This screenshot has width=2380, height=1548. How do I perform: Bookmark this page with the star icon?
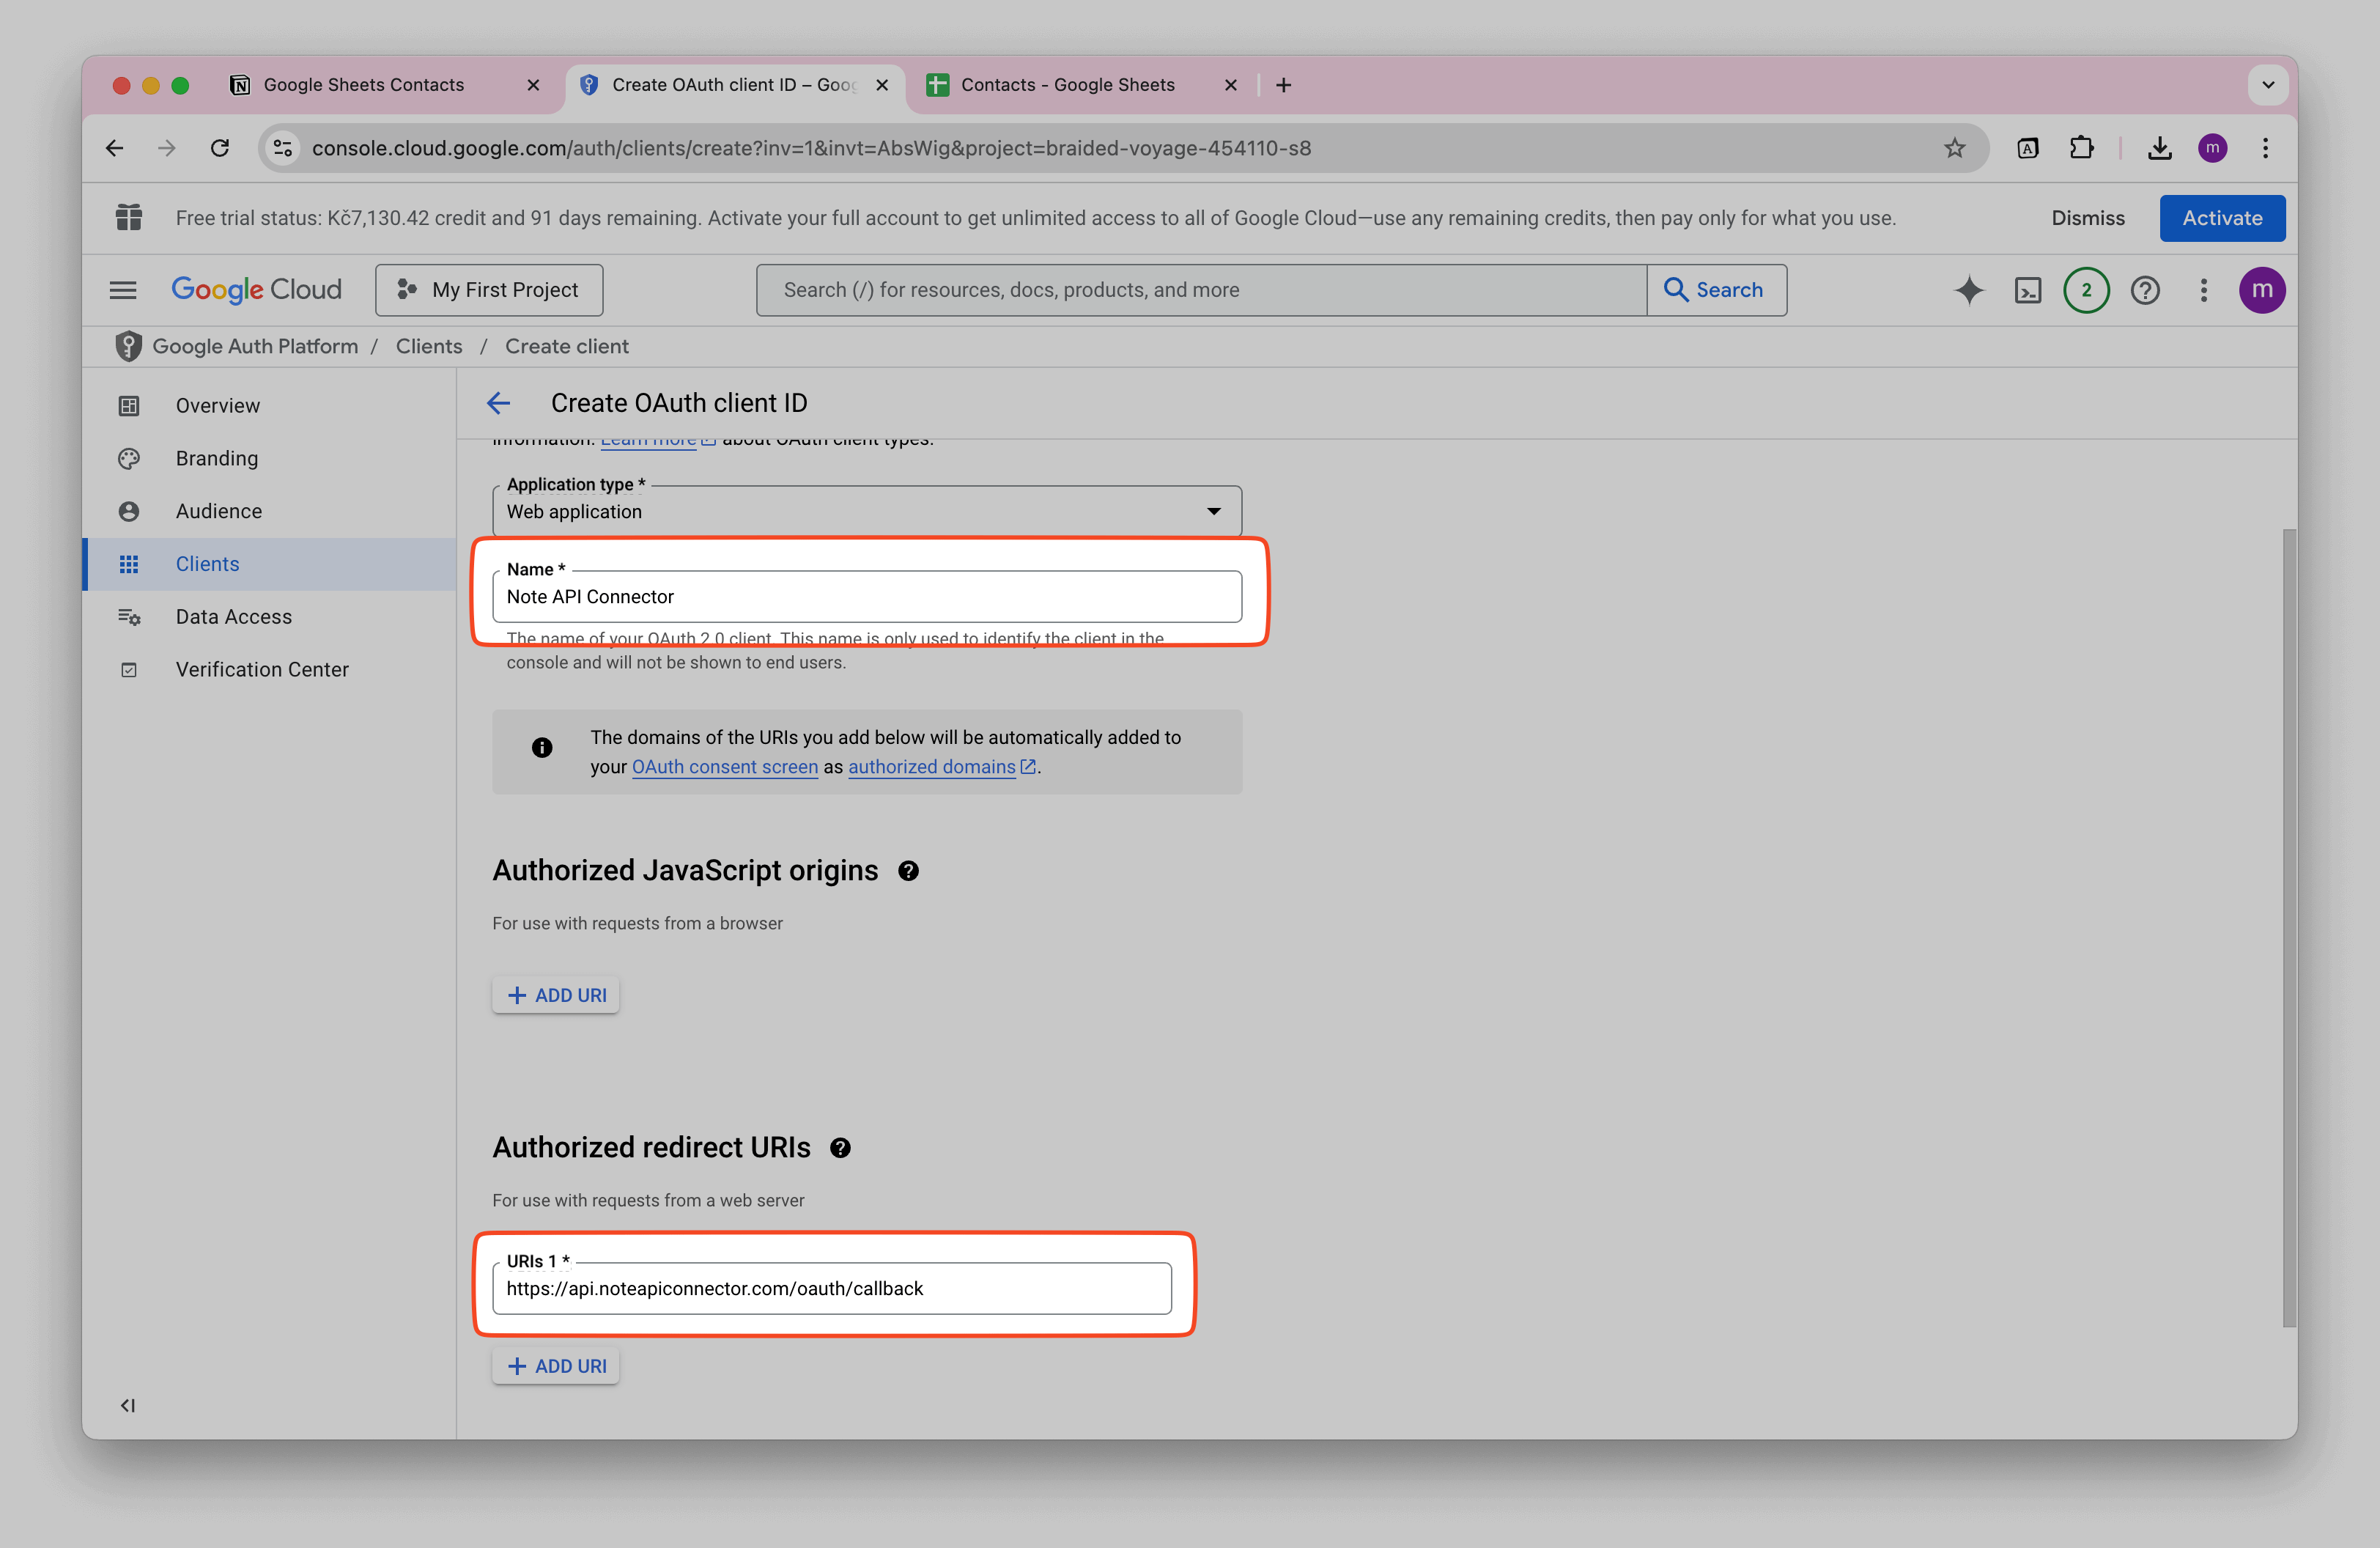click(x=1954, y=148)
